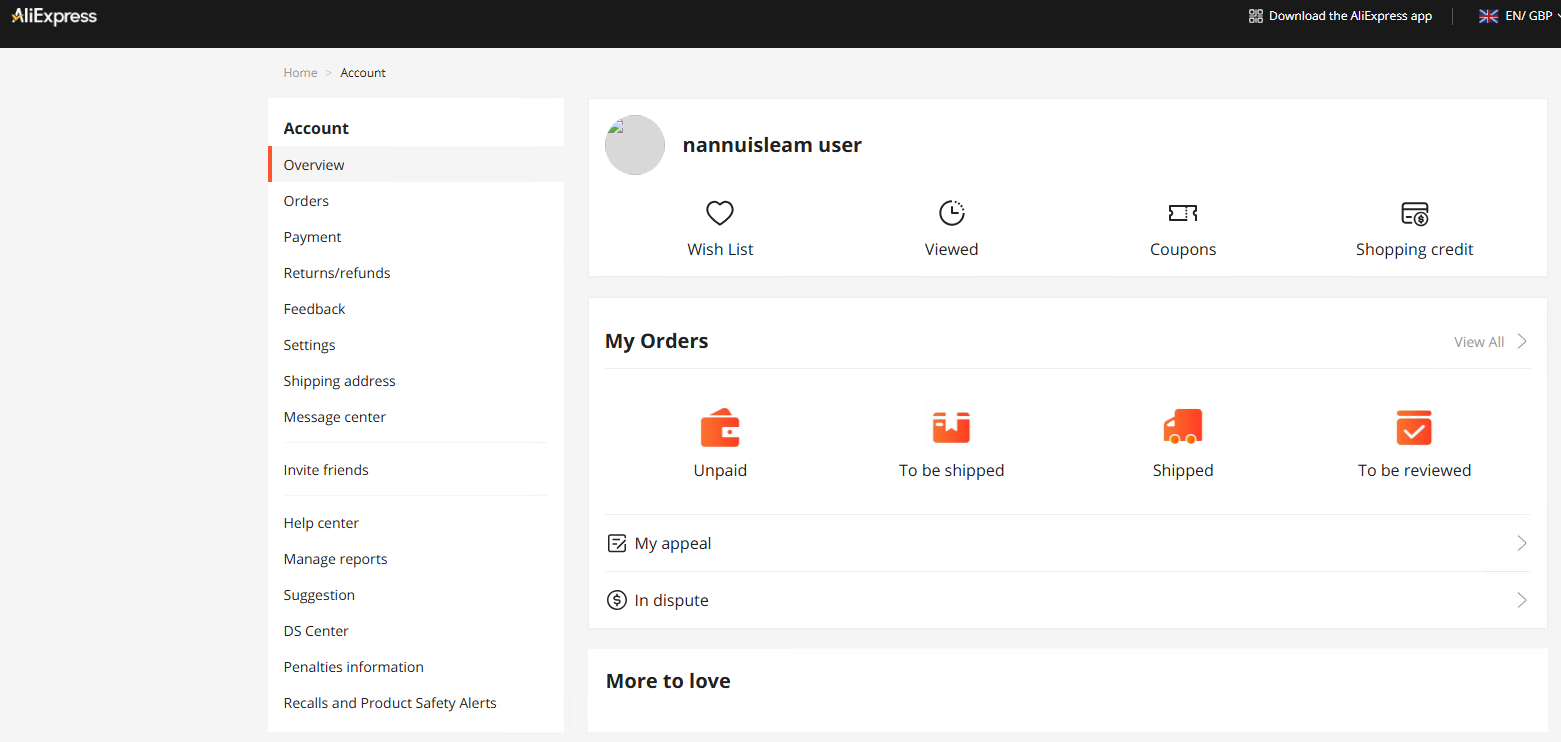Image resolution: width=1561 pixels, height=742 pixels.
Task: Open the EN/GBP language currency dropdown
Action: 1518,16
